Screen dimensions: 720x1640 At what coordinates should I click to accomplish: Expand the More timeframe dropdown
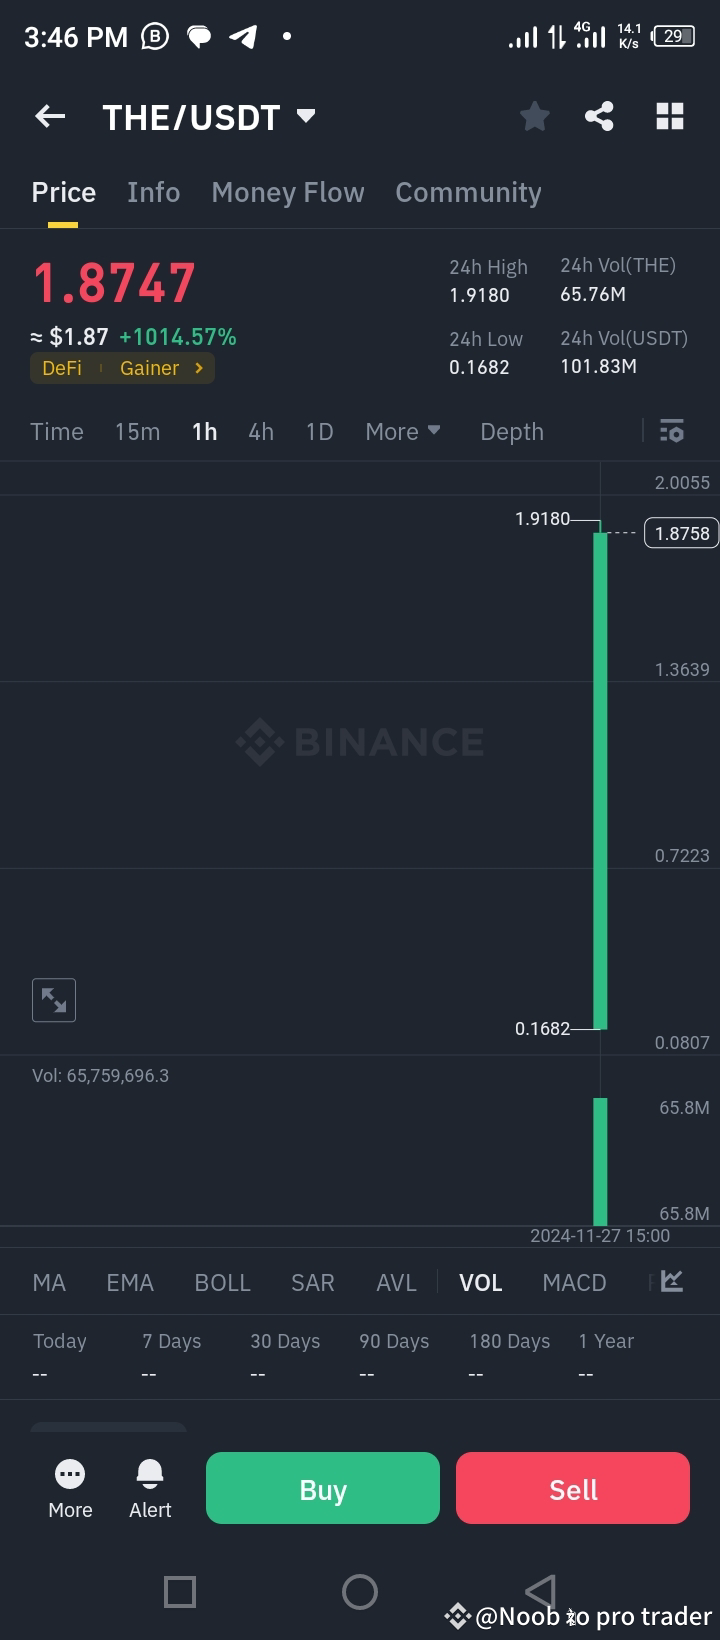click(x=402, y=431)
